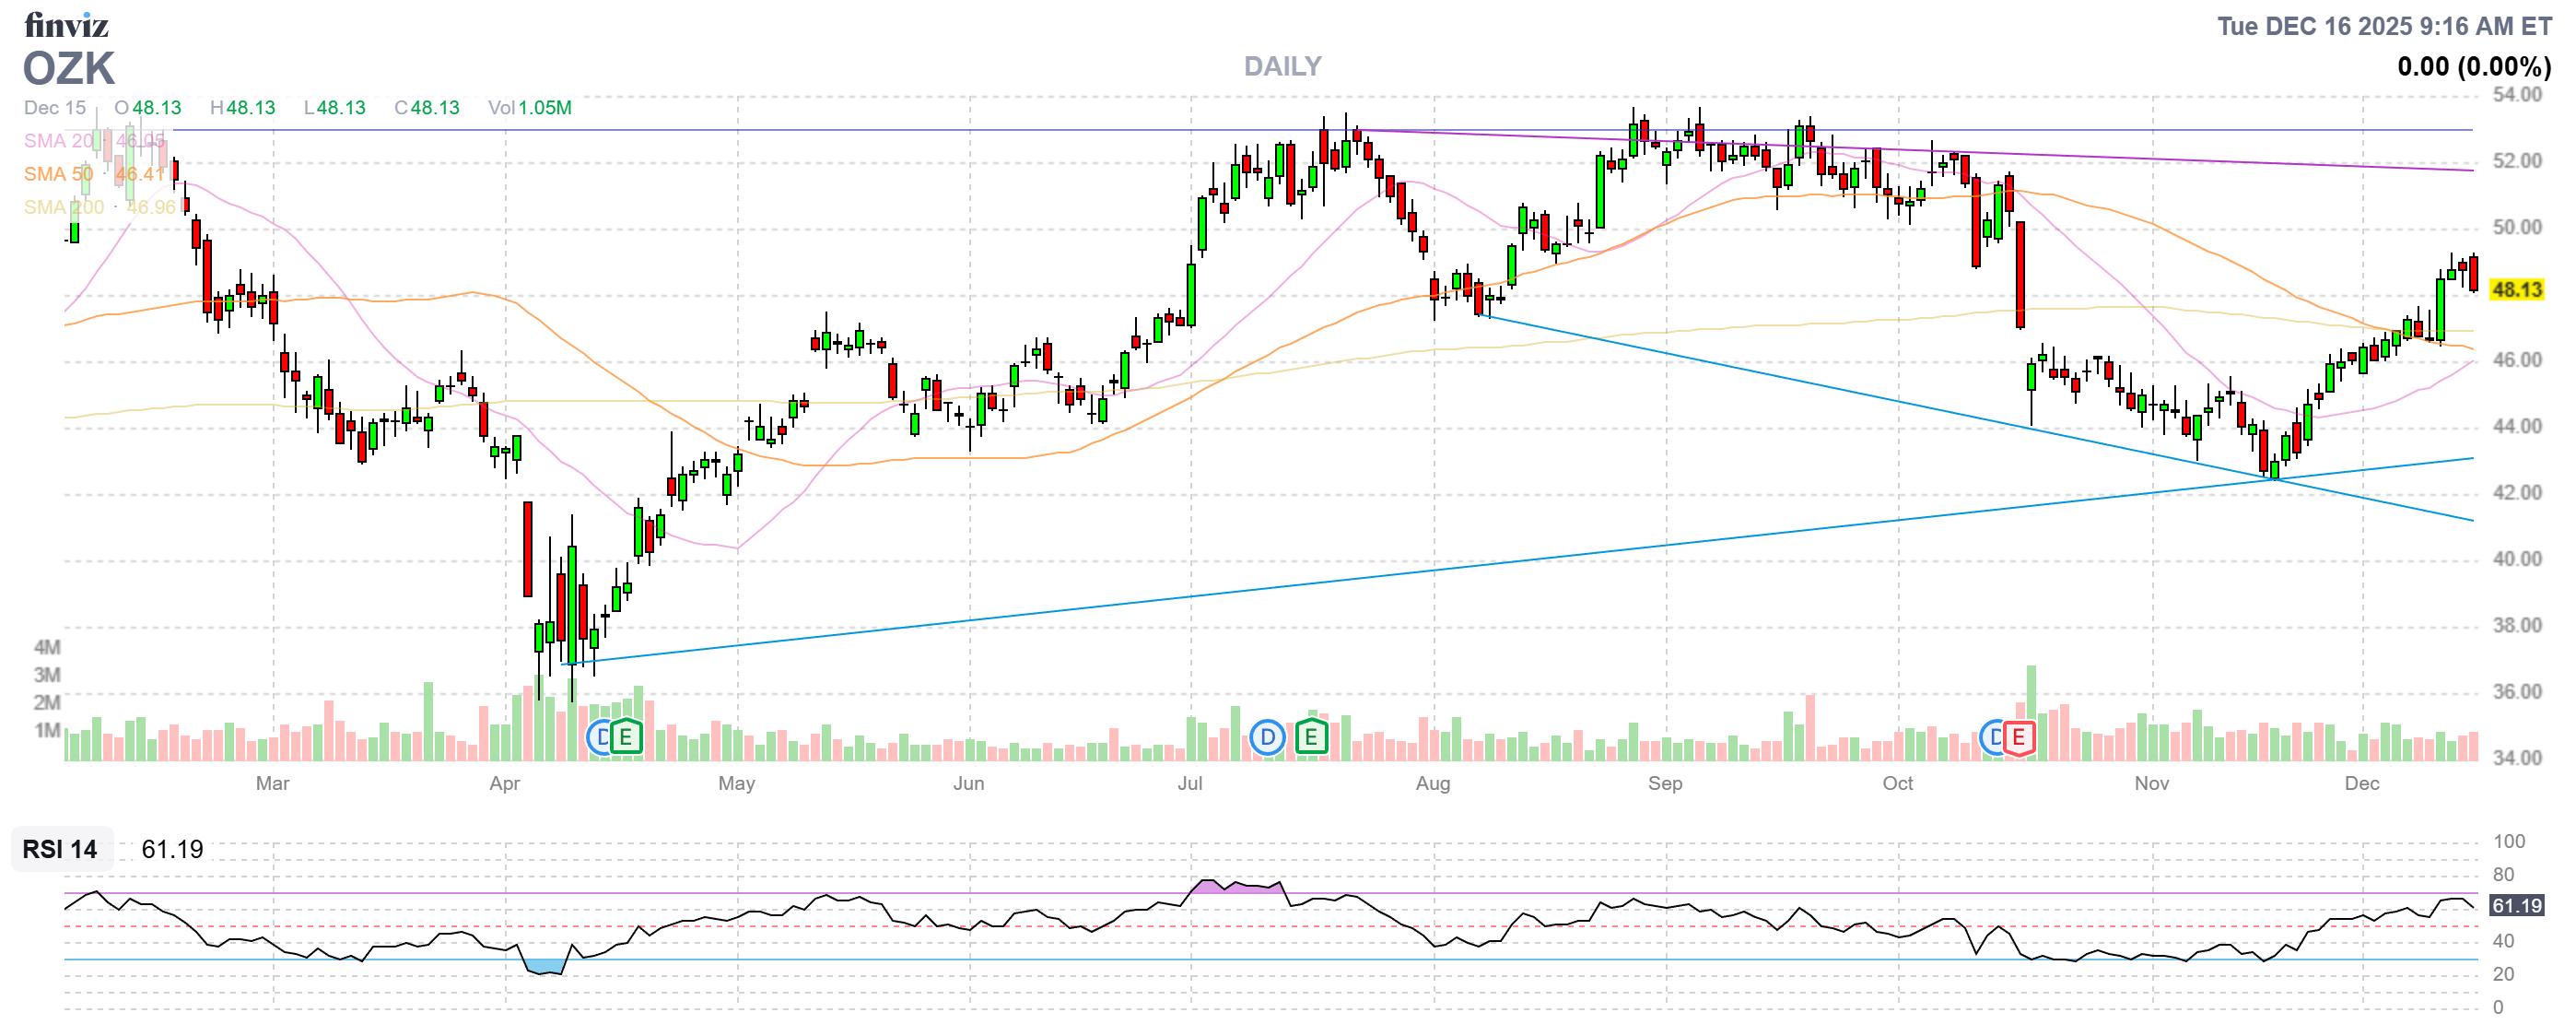
Task: Click the finviz logo
Action: [x=66, y=24]
